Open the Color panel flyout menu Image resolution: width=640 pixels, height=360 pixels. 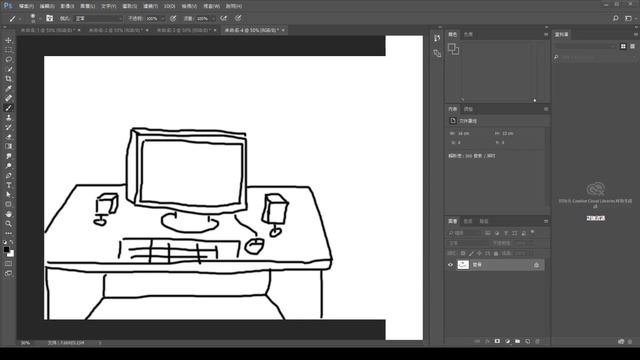tap(546, 34)
